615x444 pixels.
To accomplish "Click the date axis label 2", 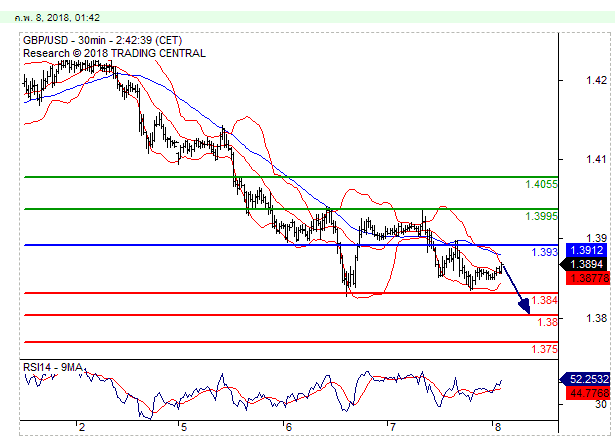I will point(82,427).
